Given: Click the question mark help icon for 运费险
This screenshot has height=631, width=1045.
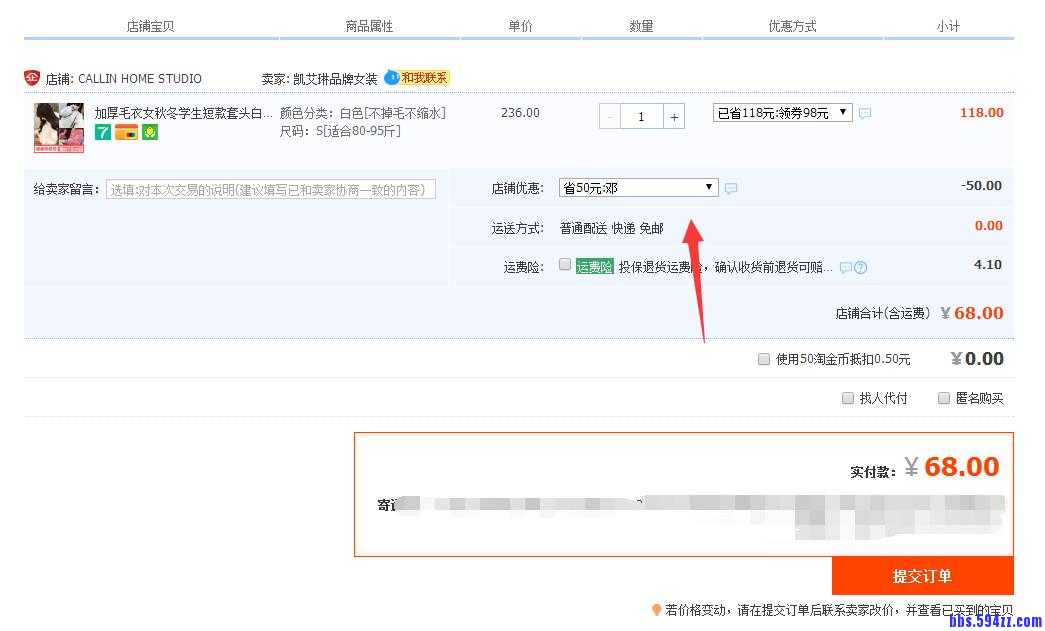Looking at the screenshot, I should (x=860, y=267).
